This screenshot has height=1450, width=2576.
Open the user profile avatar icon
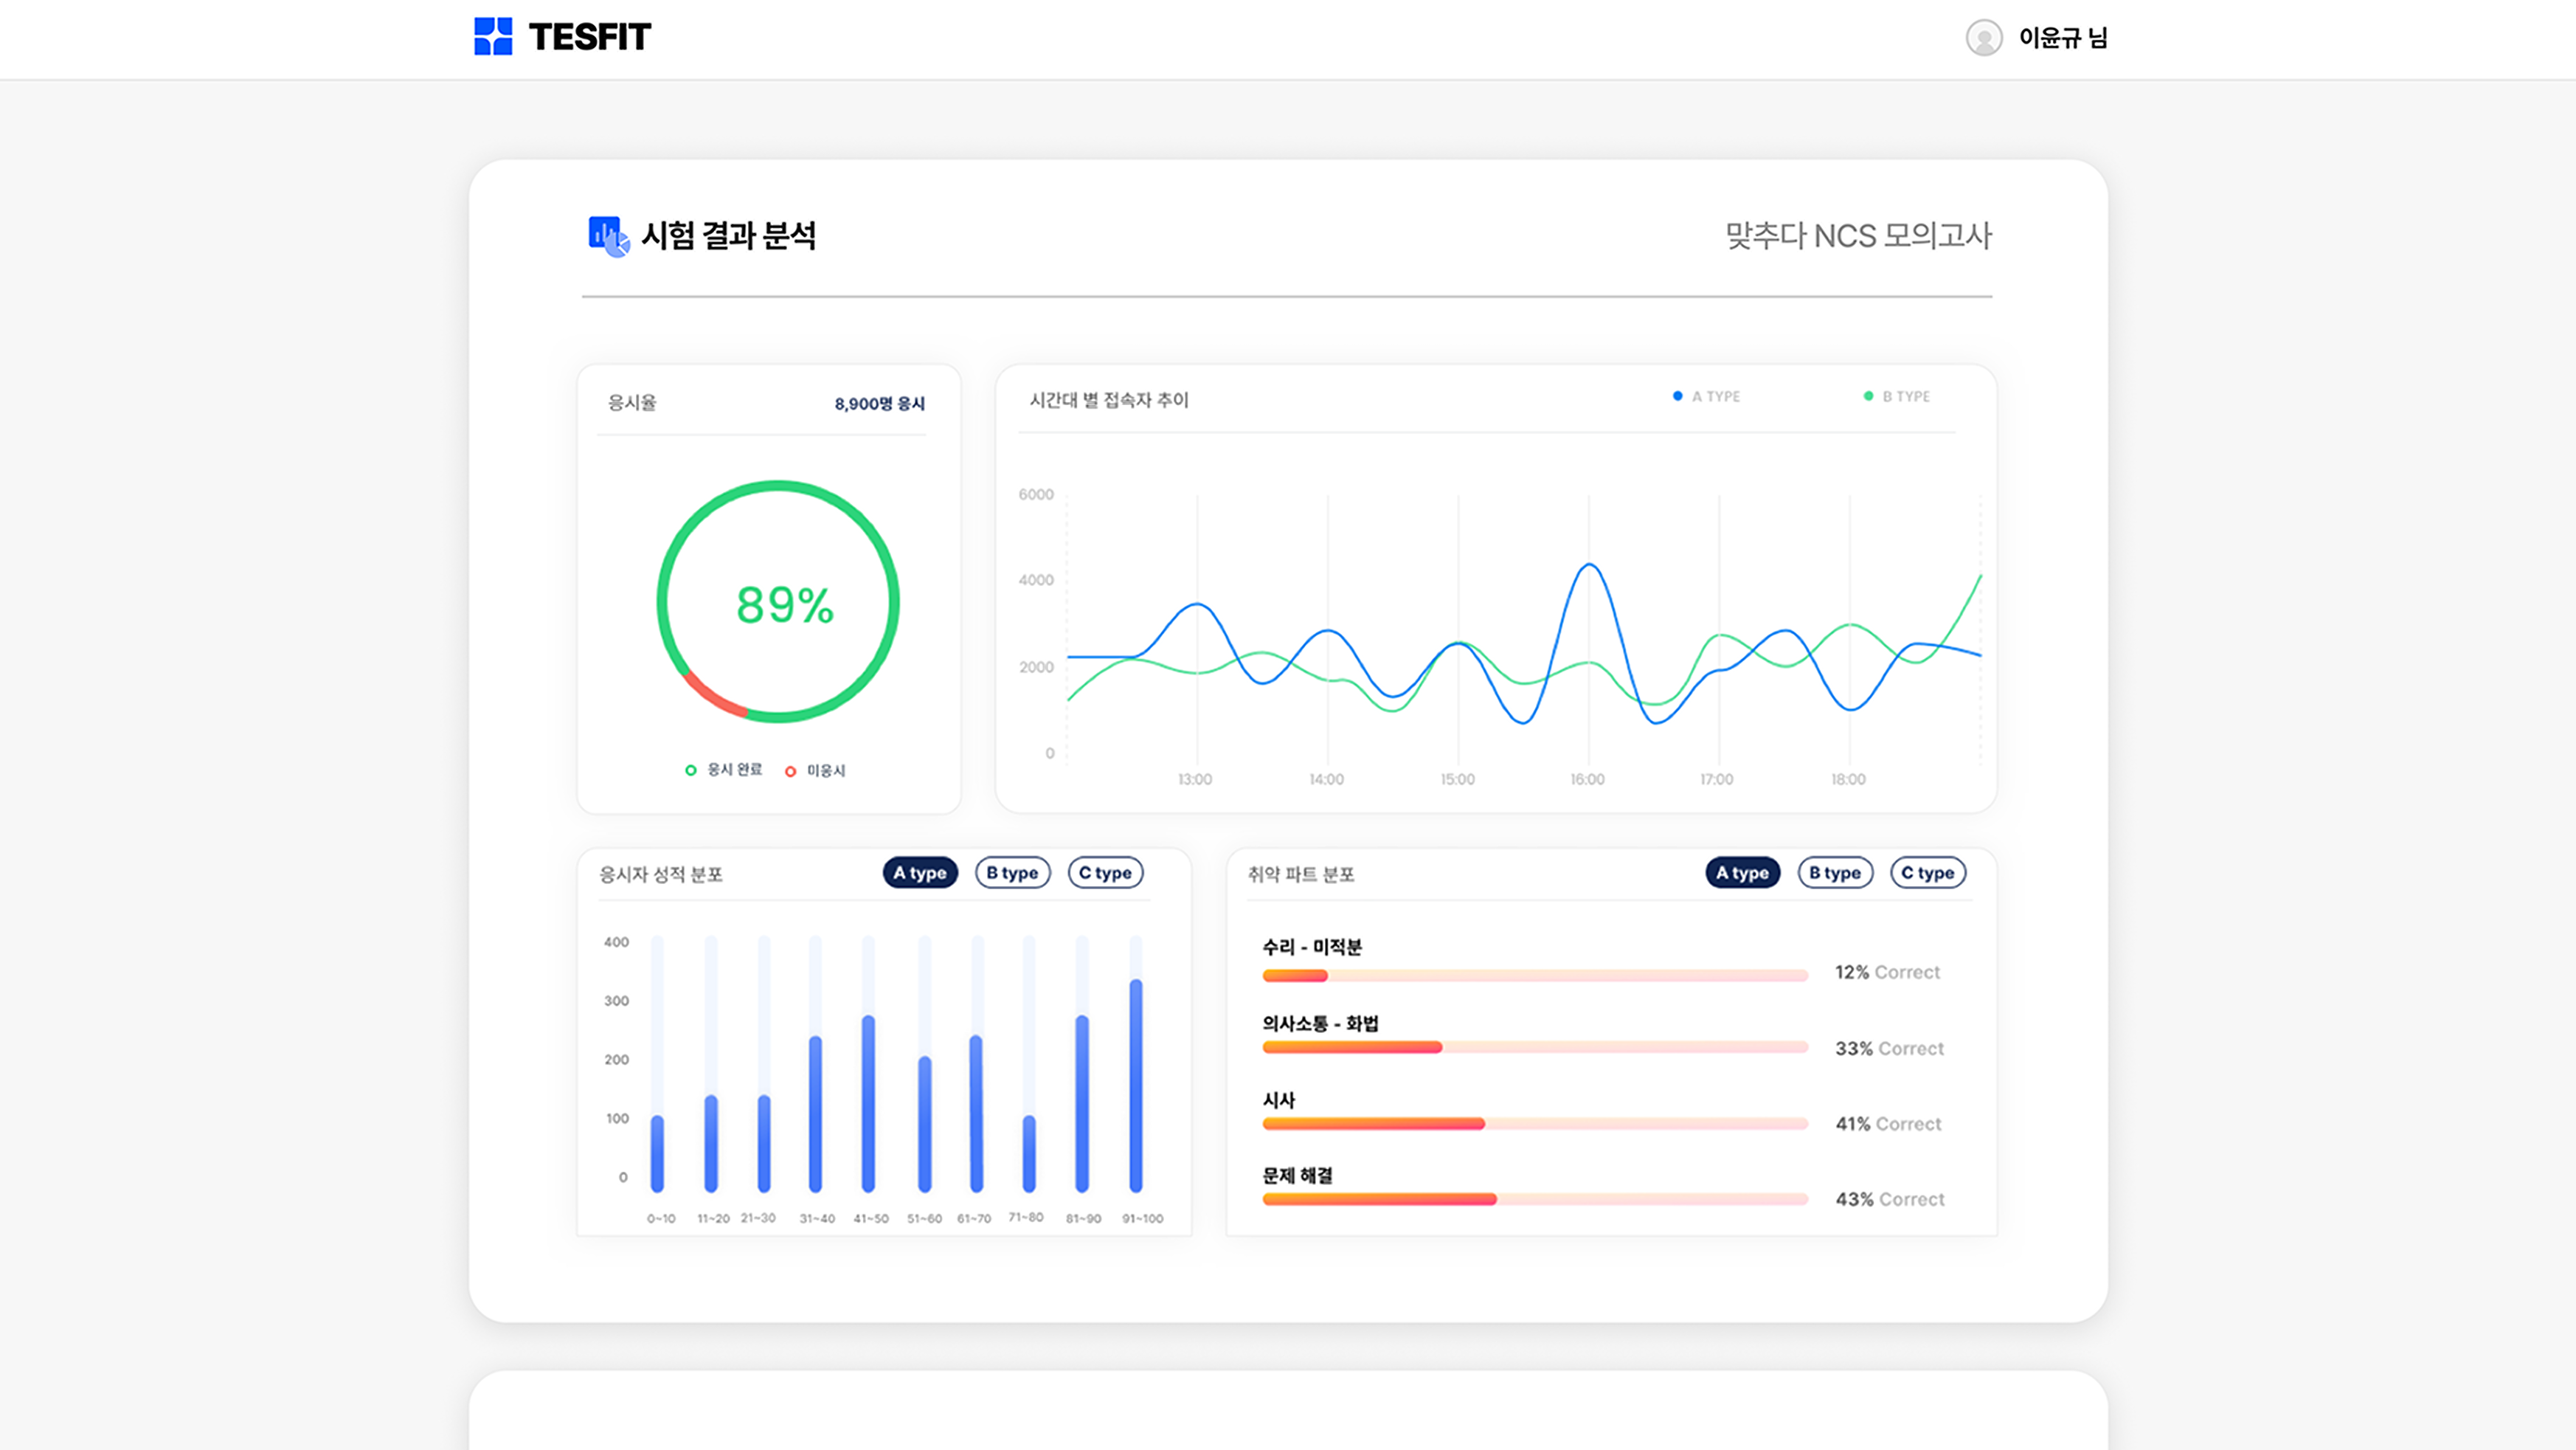(1984, 38)
